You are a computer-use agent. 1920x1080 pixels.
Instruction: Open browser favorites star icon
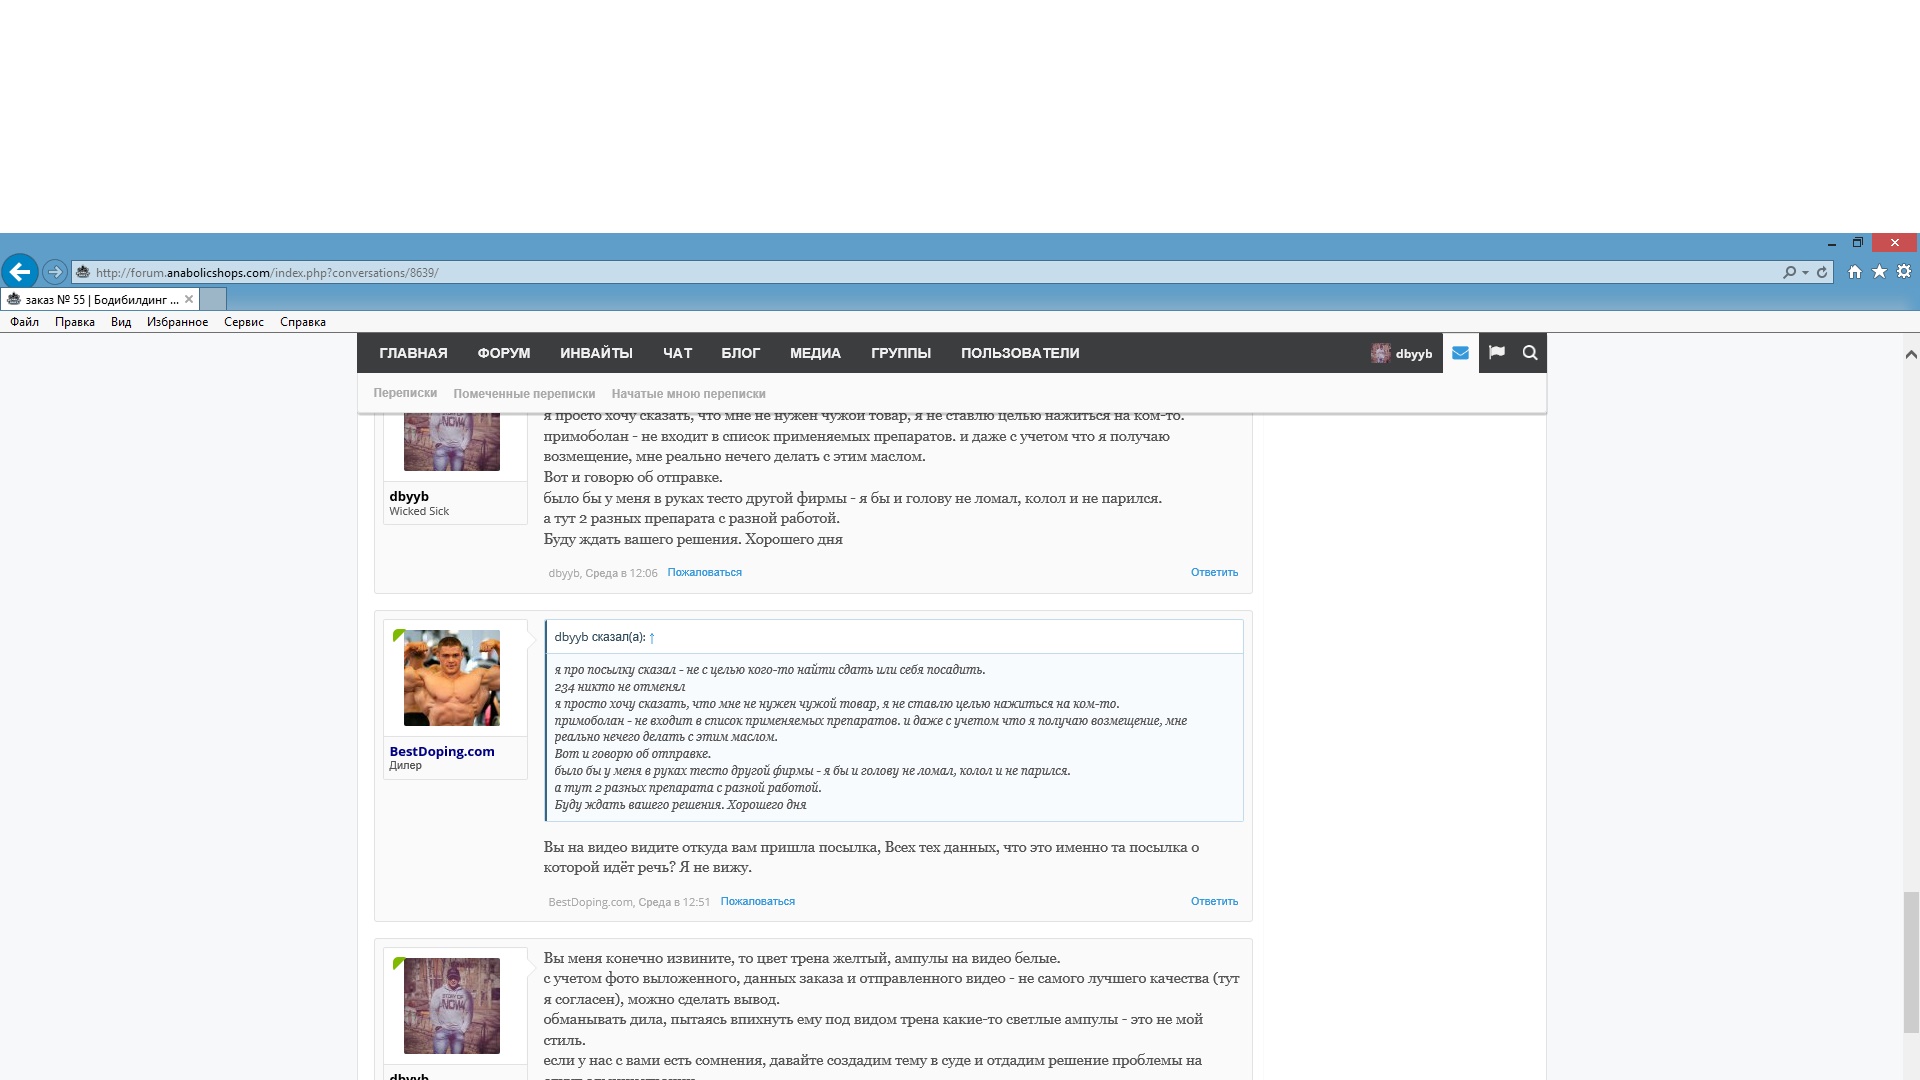click(x=1880, y=272)
